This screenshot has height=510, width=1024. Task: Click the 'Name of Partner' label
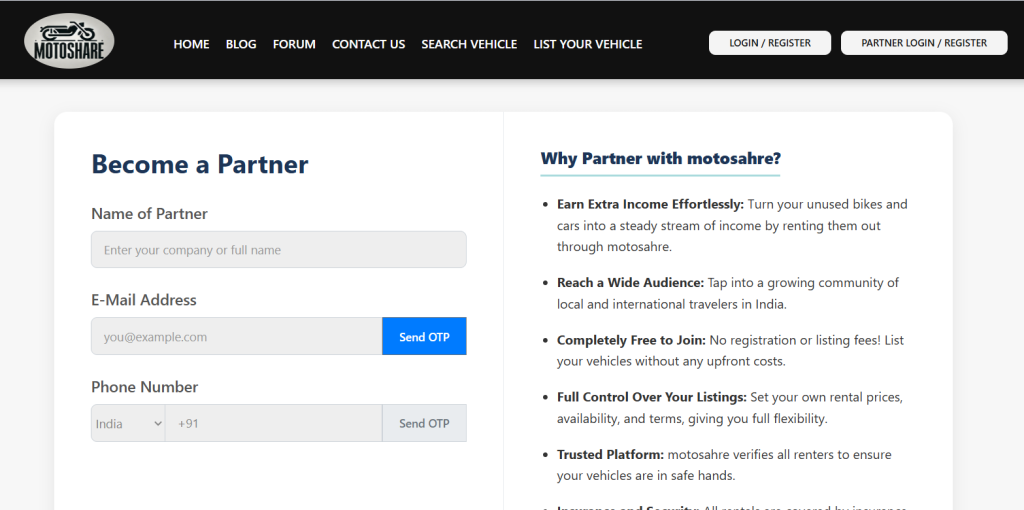click(x=150, y=214)
